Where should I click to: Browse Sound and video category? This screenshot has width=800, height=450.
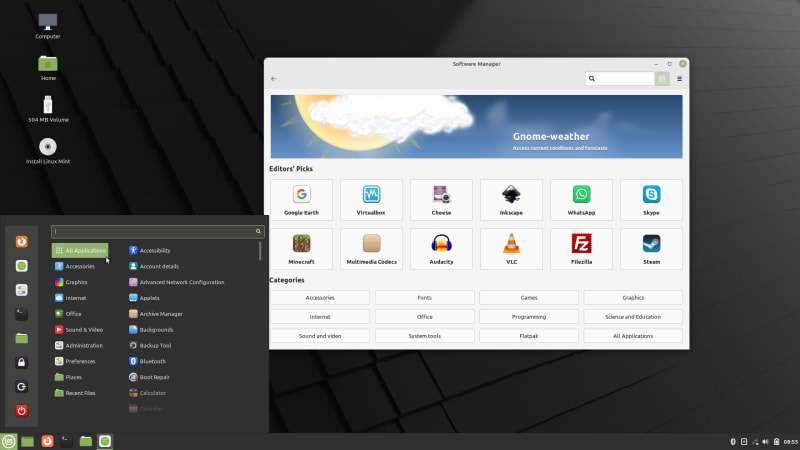pyautogui.click(x=320, y=336)
